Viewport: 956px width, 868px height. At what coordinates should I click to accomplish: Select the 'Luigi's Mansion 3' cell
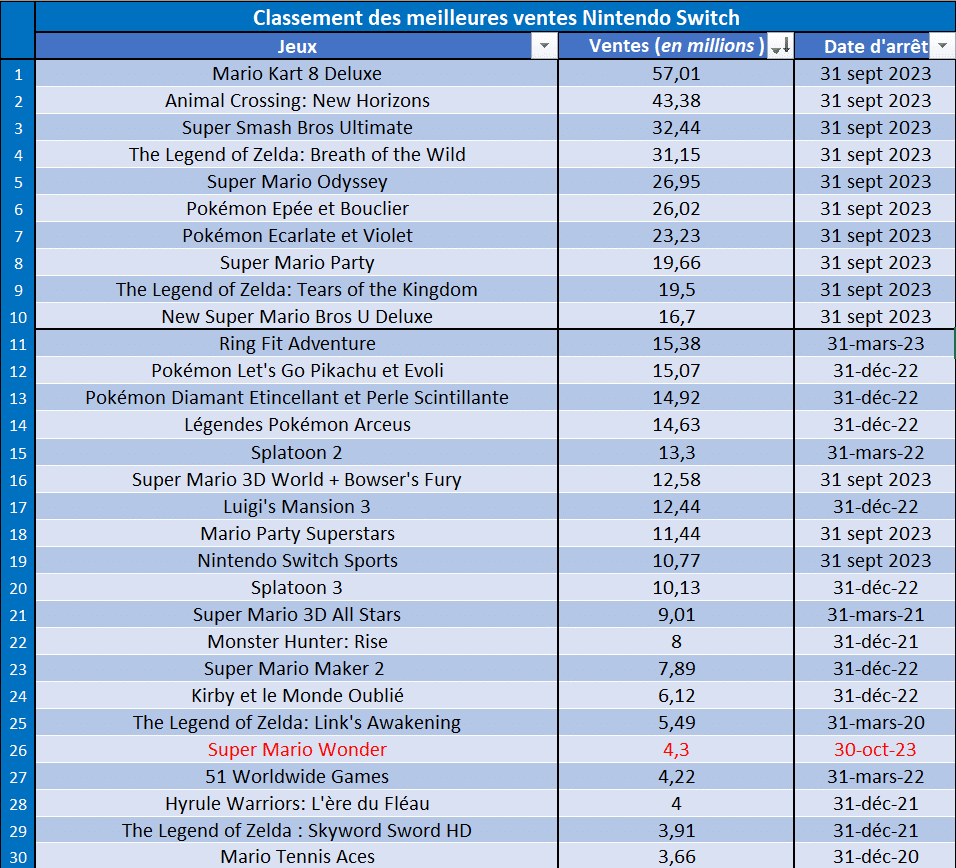pyautogui.click(x=297, y=507)
